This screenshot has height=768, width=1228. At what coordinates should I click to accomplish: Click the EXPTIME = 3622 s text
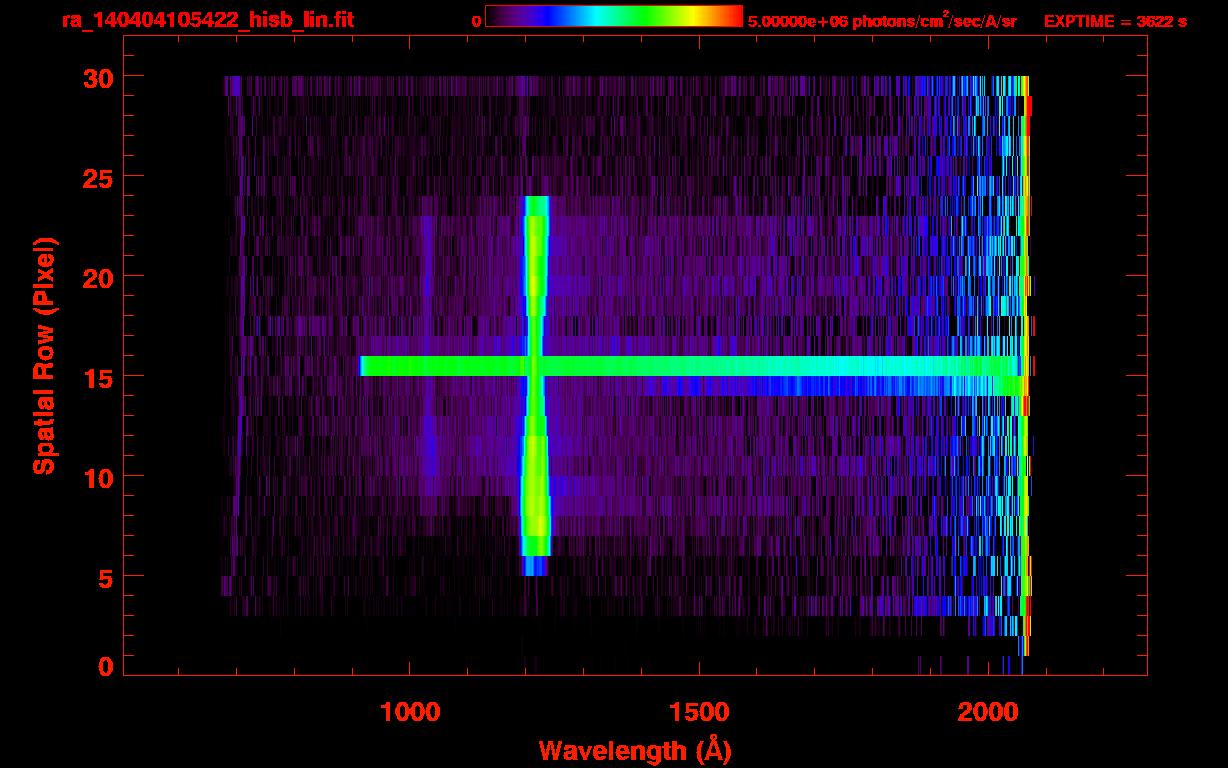(x=1115, y=21)
